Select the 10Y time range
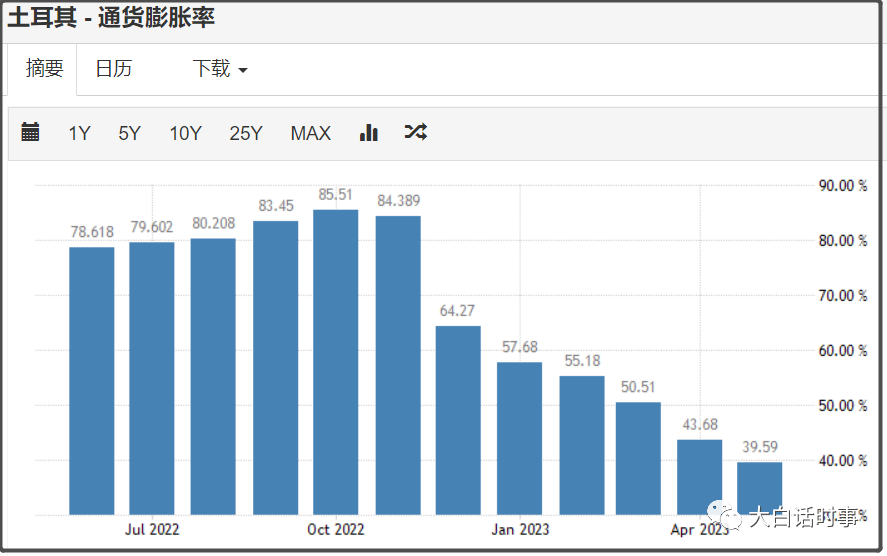The image size is (887, 556). click(x=186, y=133)
